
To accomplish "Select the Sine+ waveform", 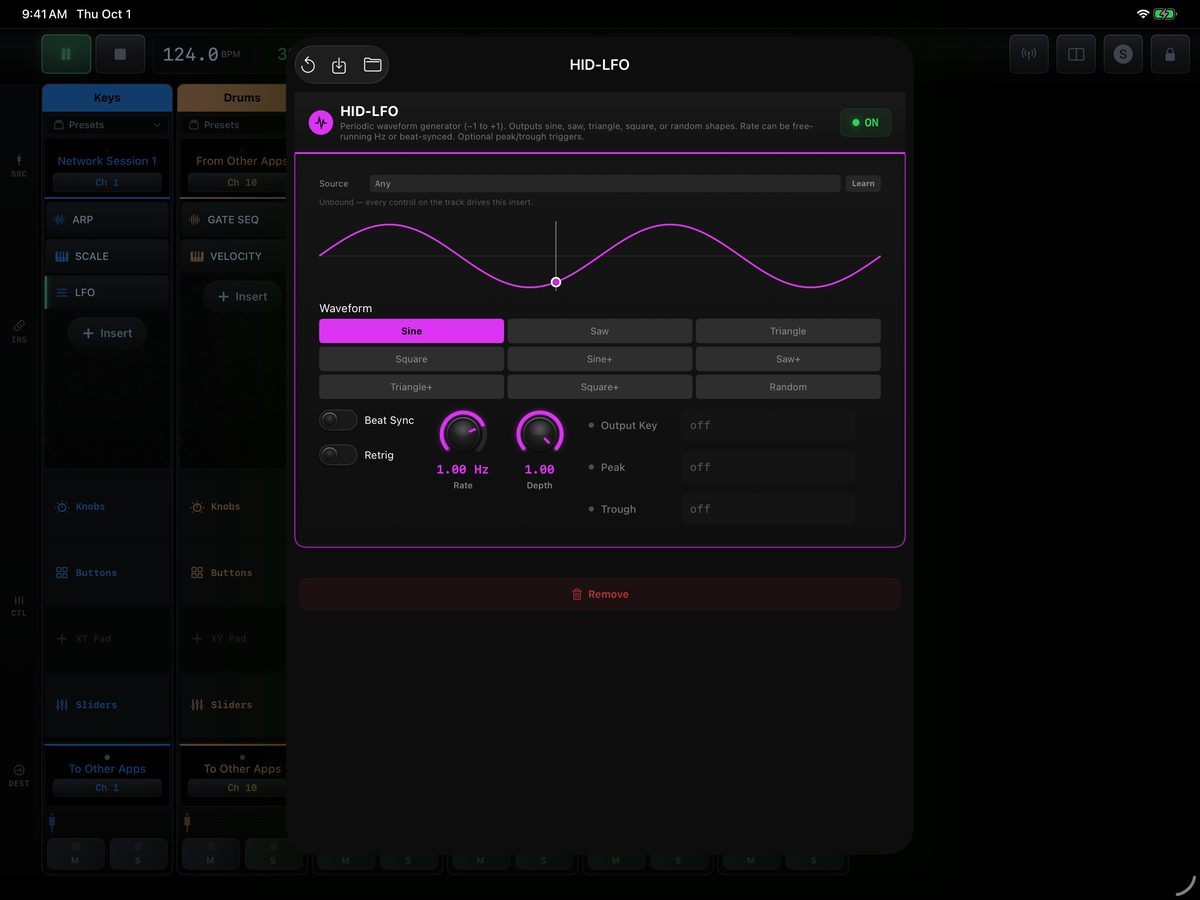I will (600, 359).
